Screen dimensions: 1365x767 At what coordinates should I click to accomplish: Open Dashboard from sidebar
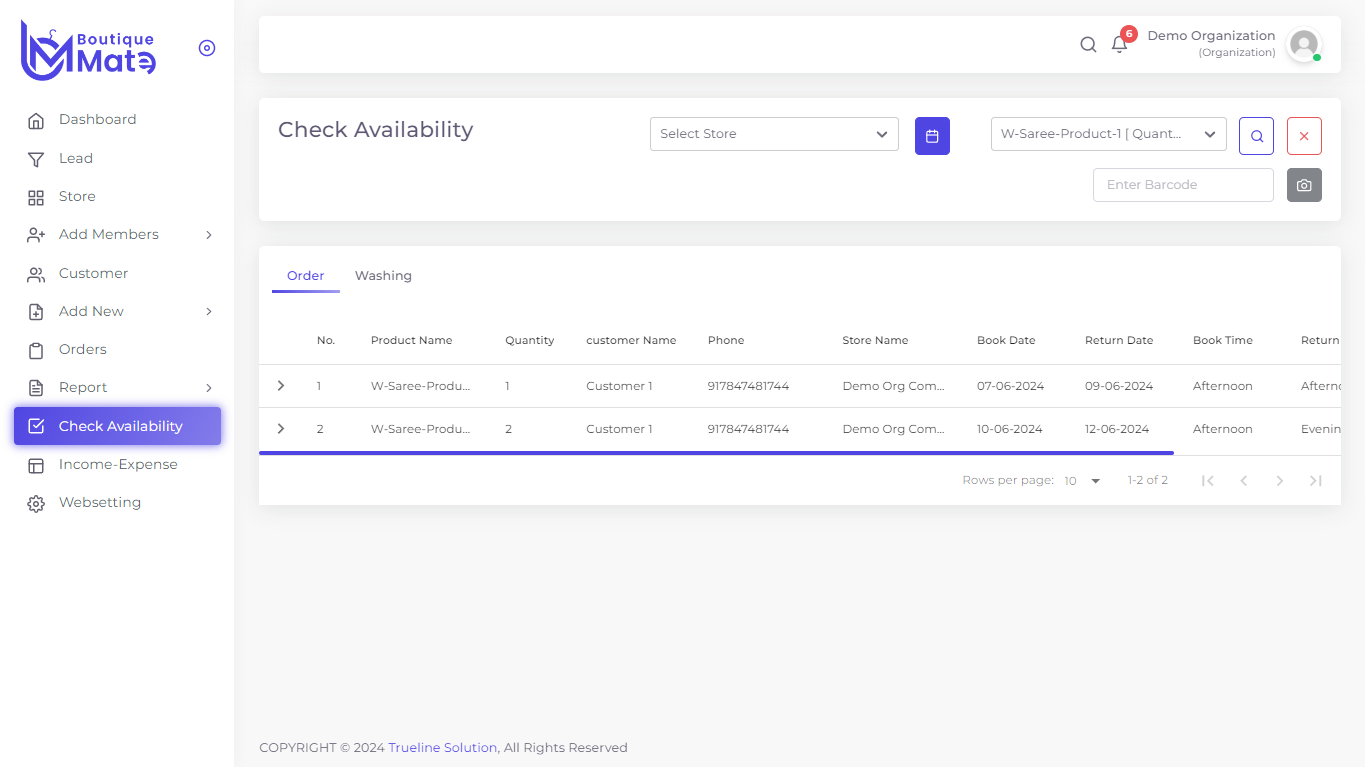(x=117, y=120)
